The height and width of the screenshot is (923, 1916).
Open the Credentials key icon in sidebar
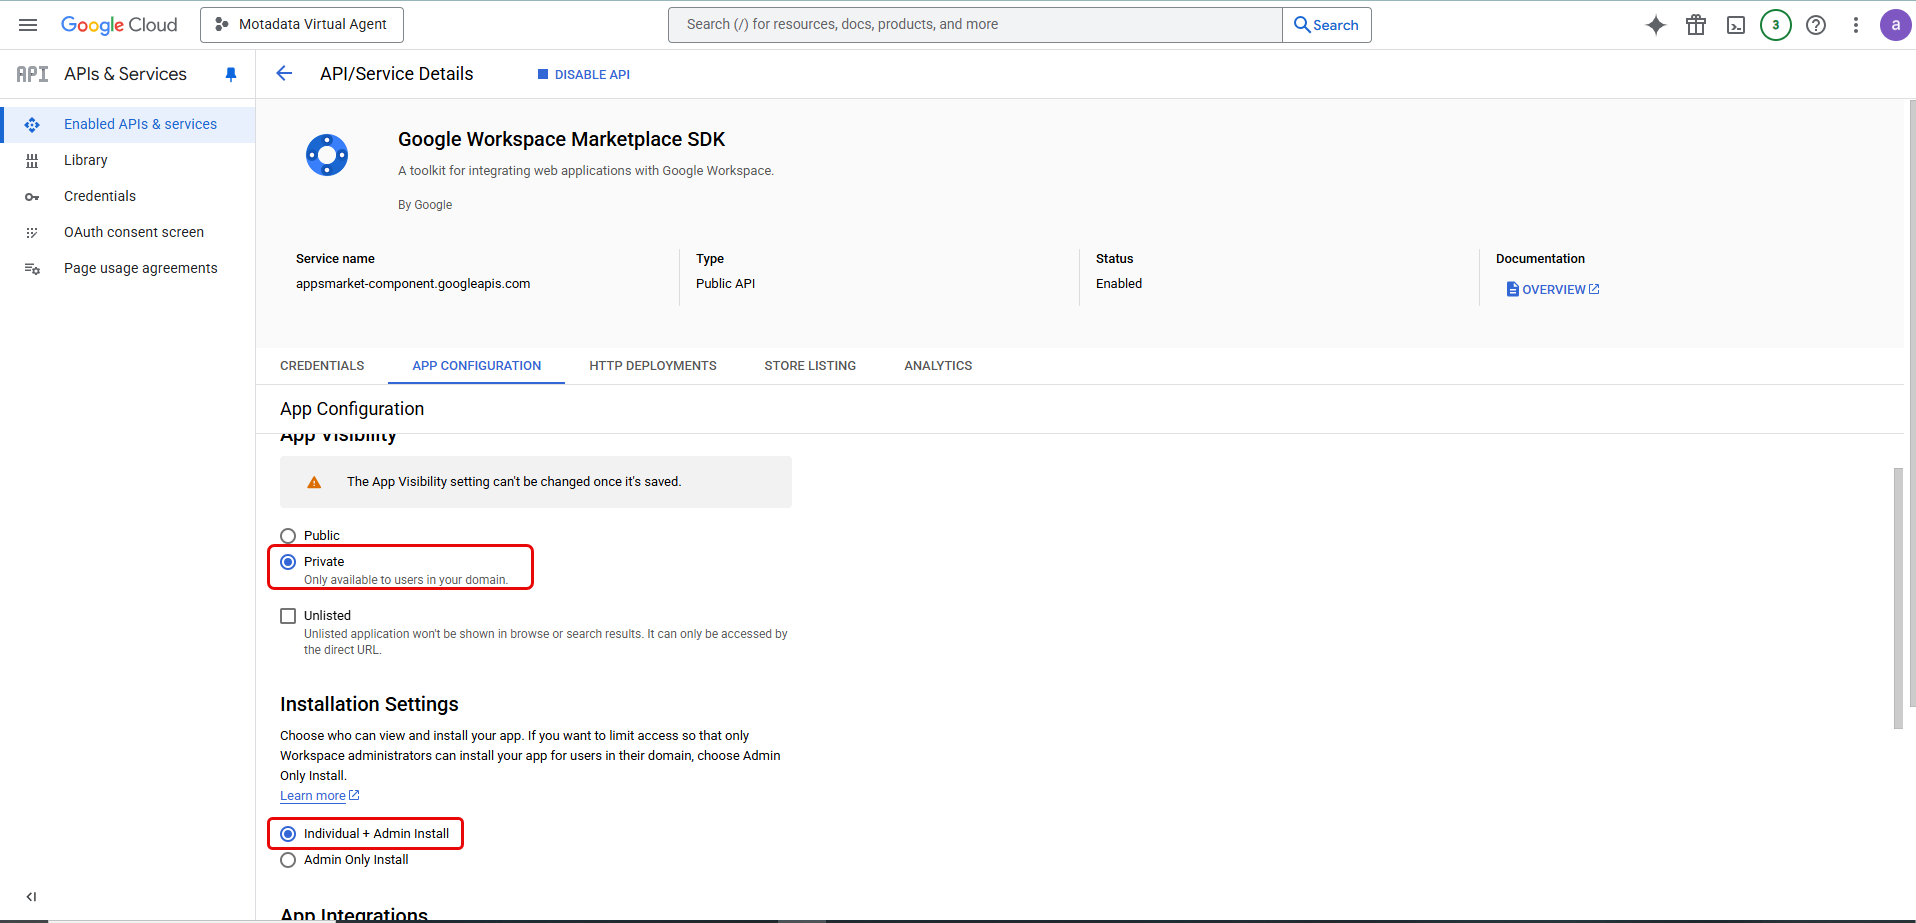point(33,196)
